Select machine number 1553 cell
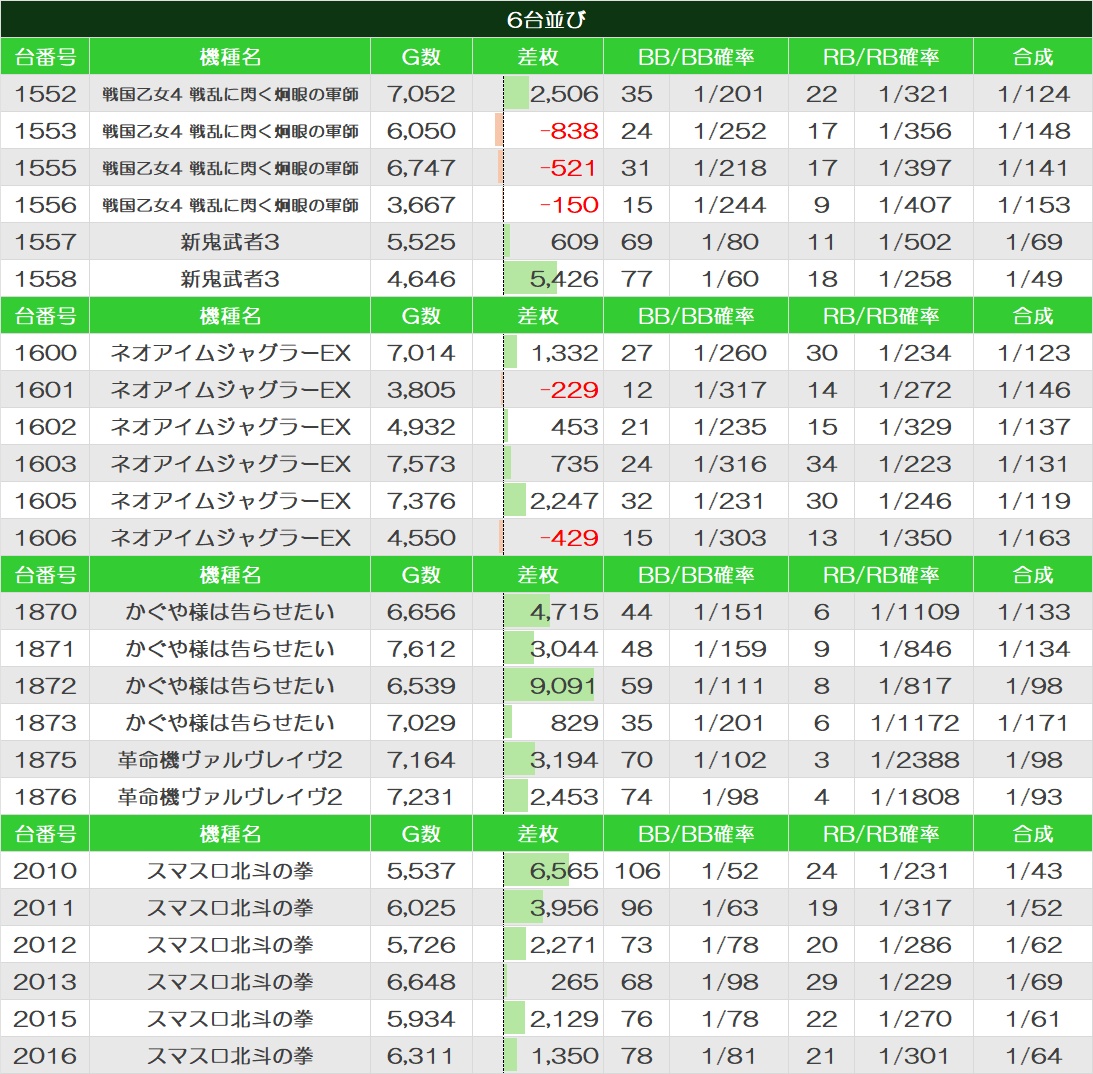Viewport: 1093px width, 1074px height. click(45, 131)
